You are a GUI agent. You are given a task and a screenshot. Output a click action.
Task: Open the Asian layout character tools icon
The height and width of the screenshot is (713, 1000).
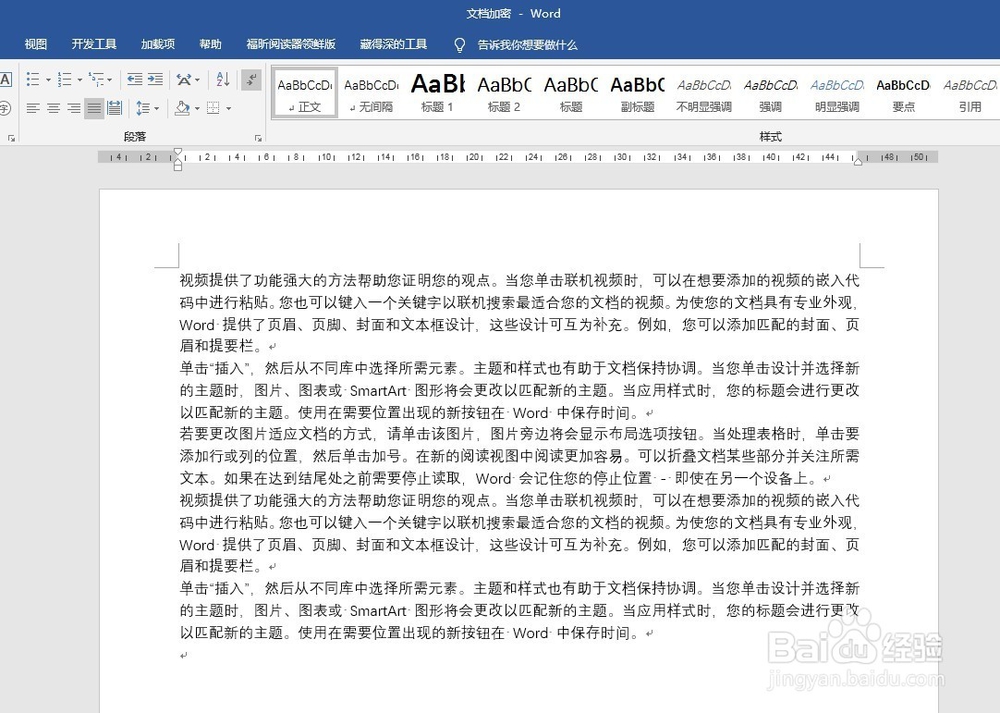click(x=185, y=79)
